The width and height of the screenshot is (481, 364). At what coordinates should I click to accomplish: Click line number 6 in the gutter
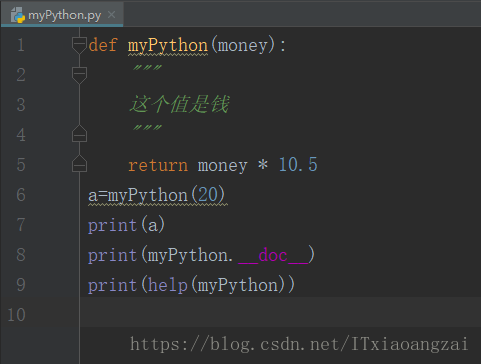coord(21,195)
